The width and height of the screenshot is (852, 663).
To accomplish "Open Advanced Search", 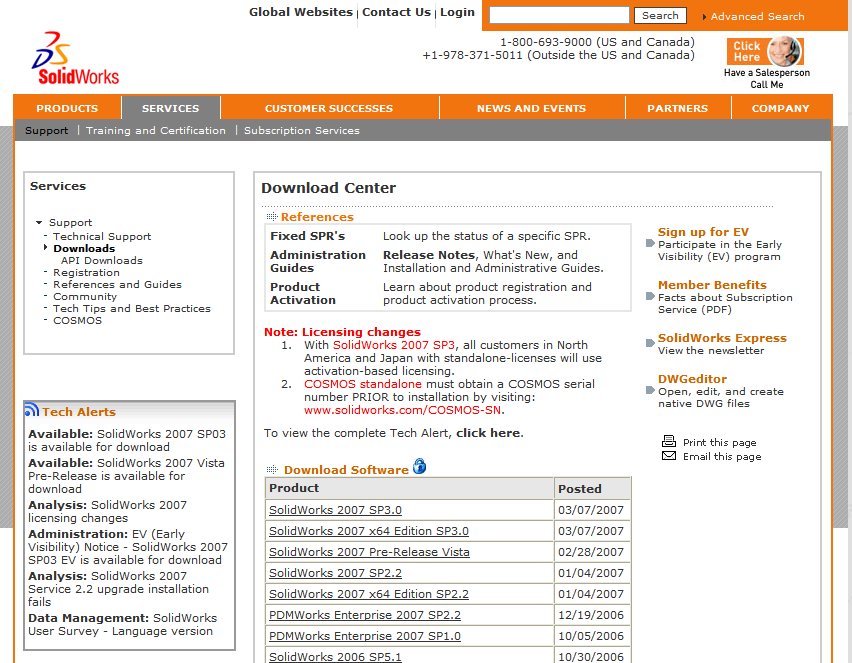I will pyautogui.click(x=757, y=16).
